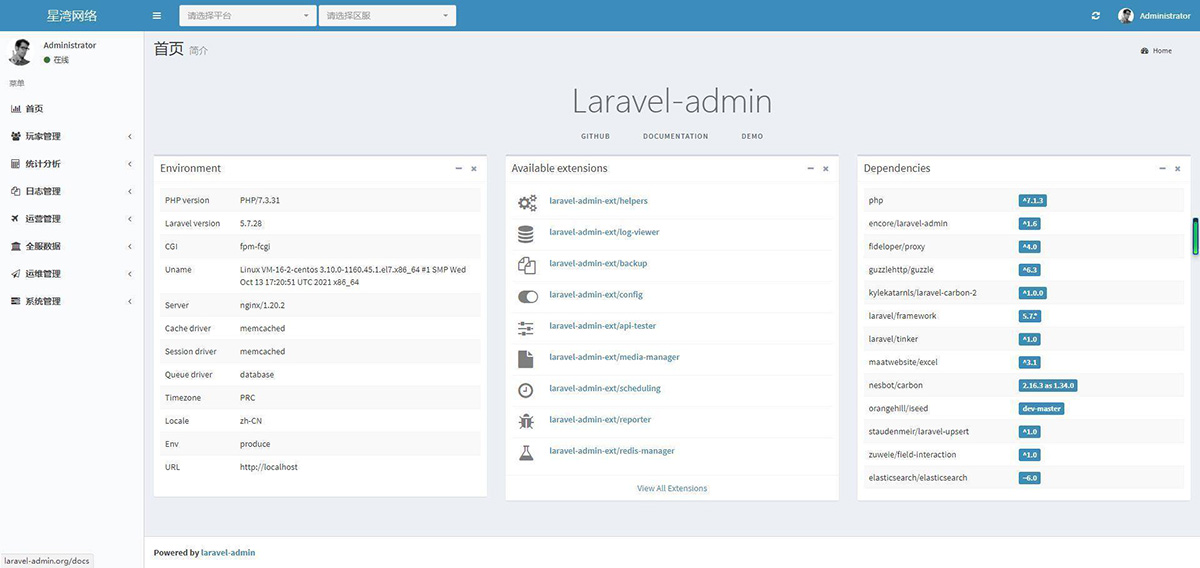Click the sliders icon for api-tester
This screenshot has width=1200, height=568.
point(526,327)
